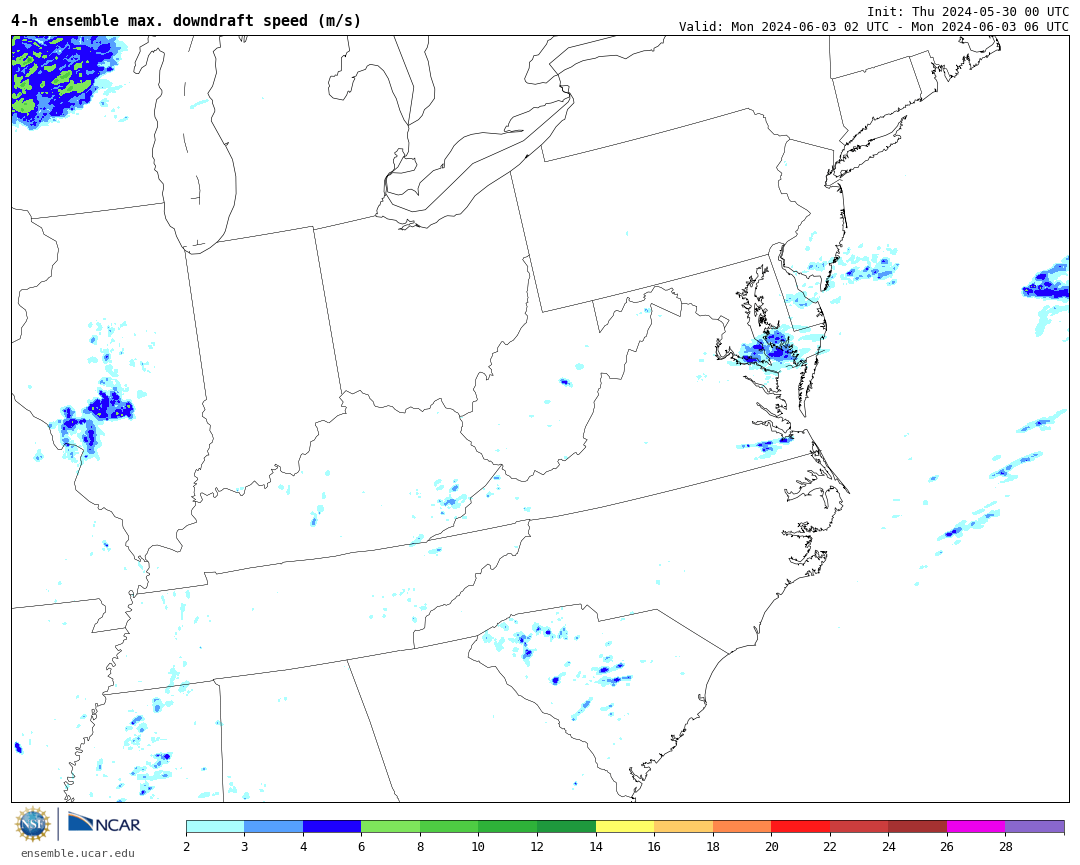This screenshot has height=865, width=1080.
Task: Click the downdraft streak in southeast Virginia
Action: point(766,444)
